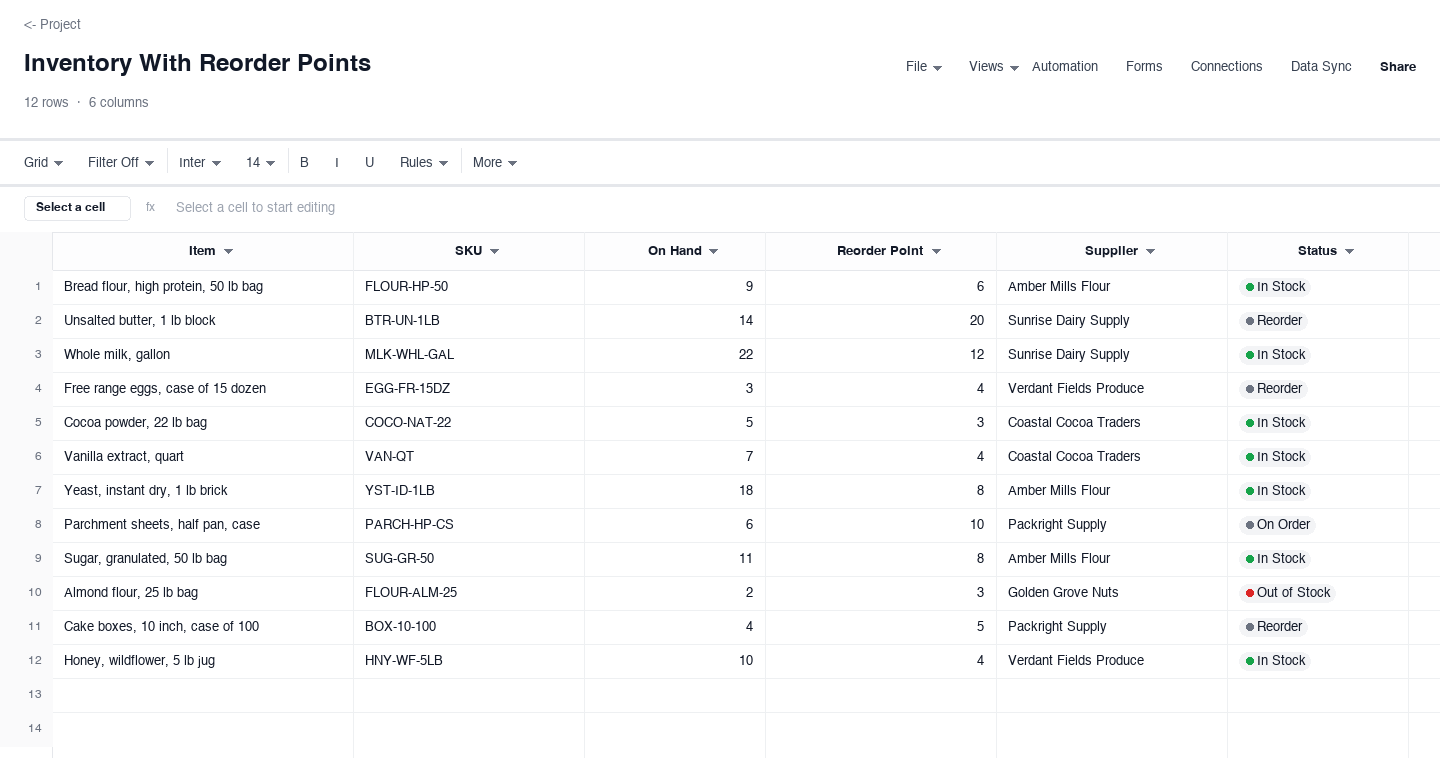Select supplier cell Coastal Cocoa Traders in Vanilla row

point(1112,457)
